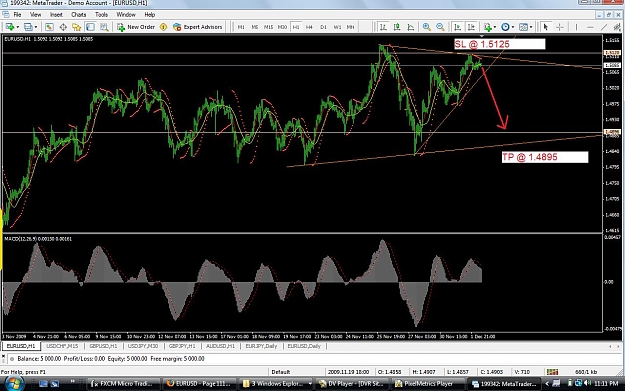
Task: Open the Strategy Tester magnifier icon
Action: pos(104,27)
